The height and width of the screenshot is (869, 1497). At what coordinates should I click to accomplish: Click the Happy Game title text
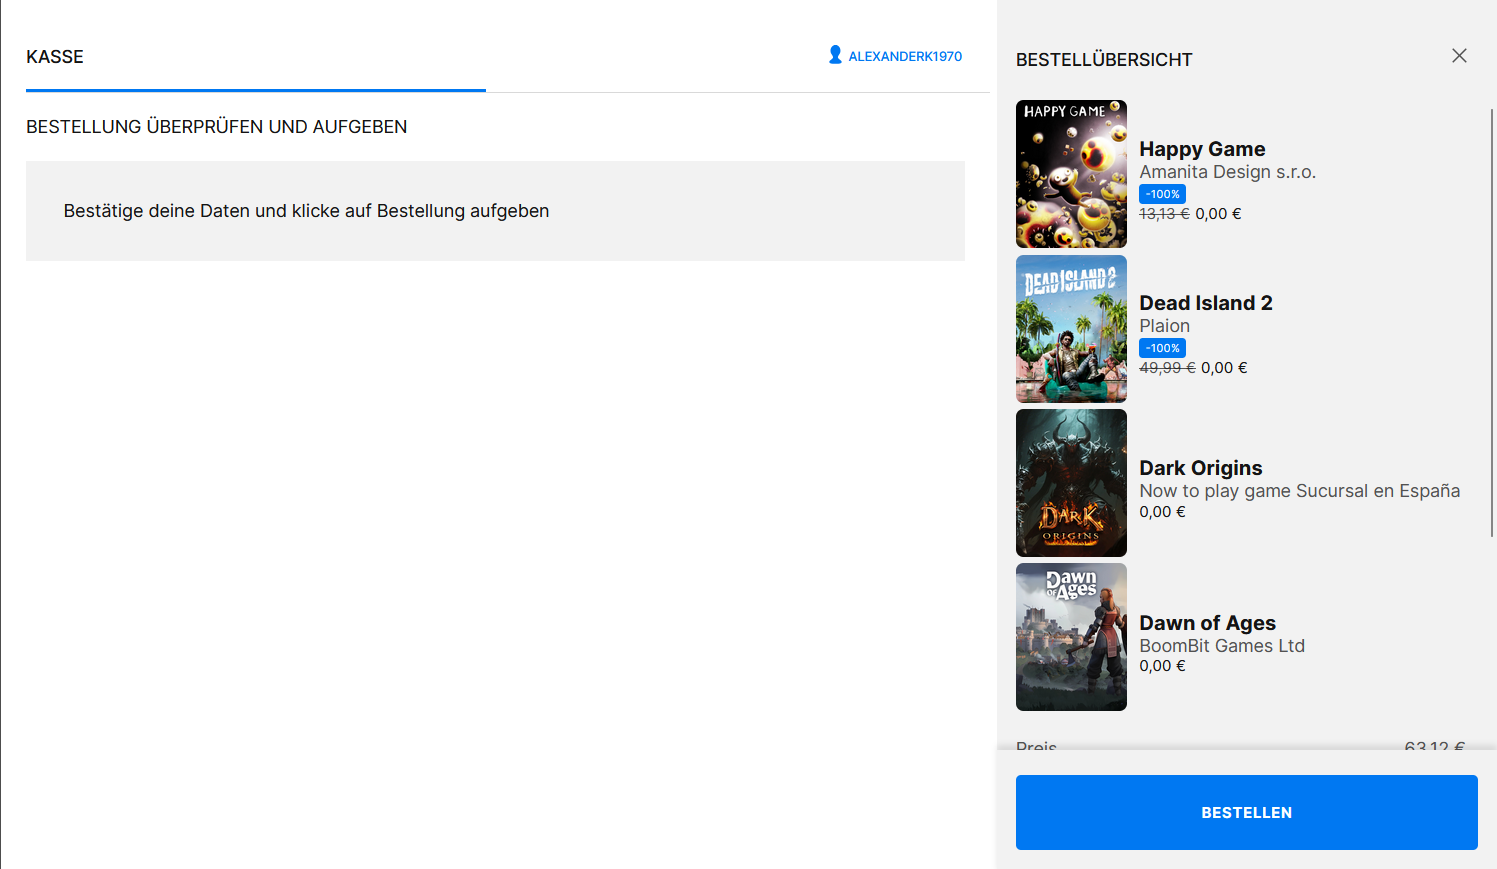pyautogui.click(x=1202, y=149)
